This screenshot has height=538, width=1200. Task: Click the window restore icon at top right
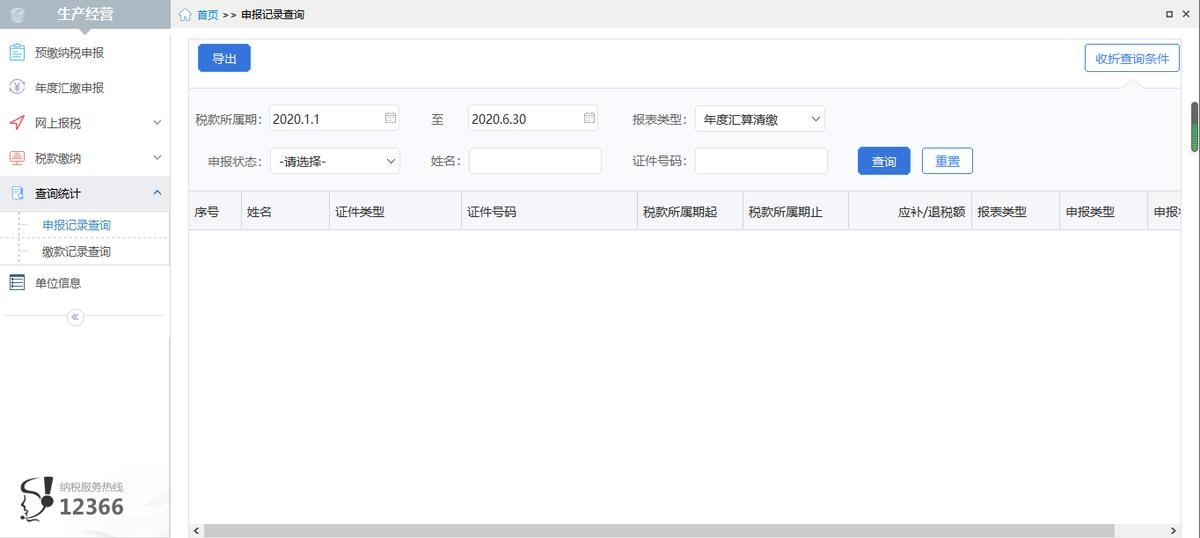pyautogui.click(x=1170, y=14)
